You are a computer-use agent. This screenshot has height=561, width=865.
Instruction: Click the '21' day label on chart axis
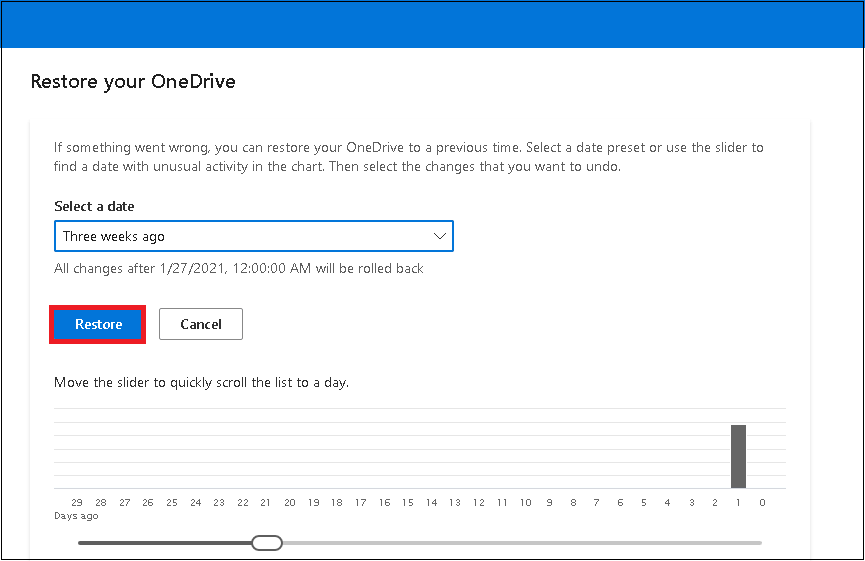tap(265, 503)
